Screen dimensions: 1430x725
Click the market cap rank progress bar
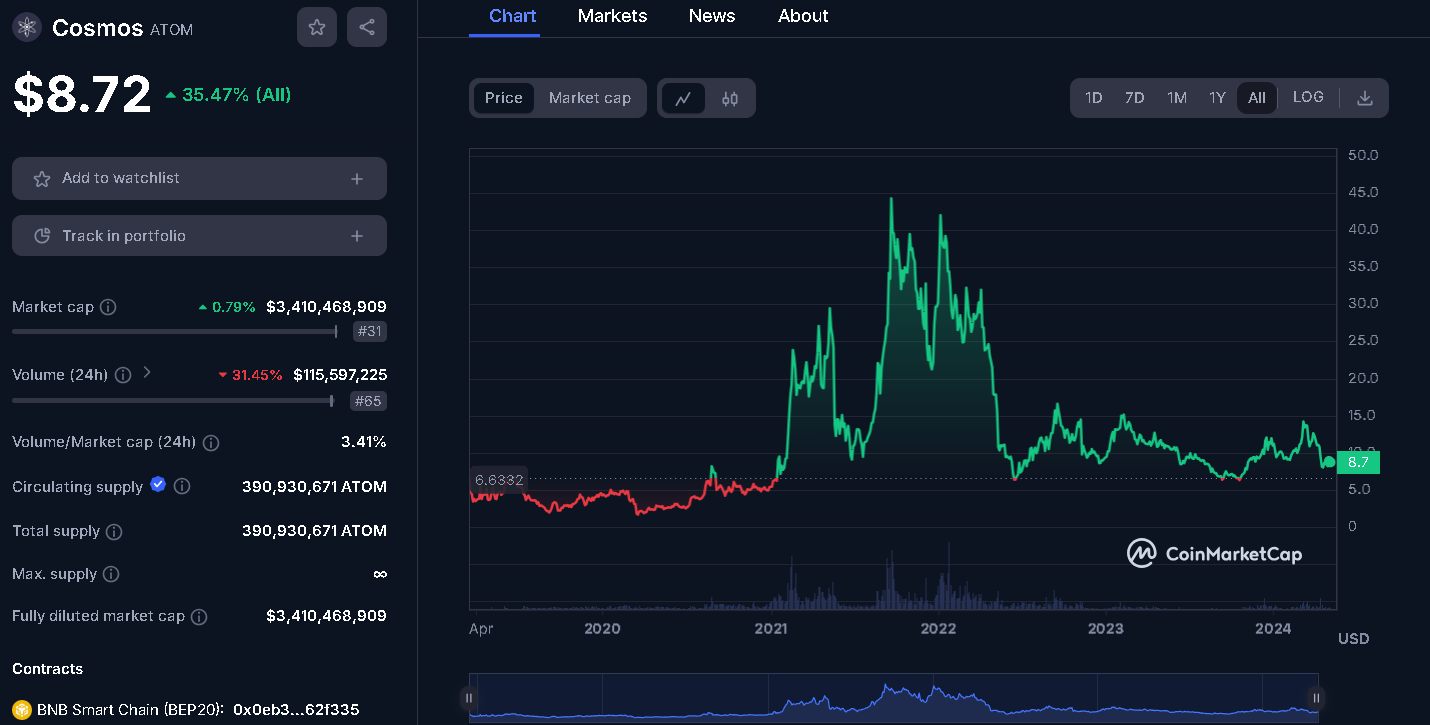175,331
